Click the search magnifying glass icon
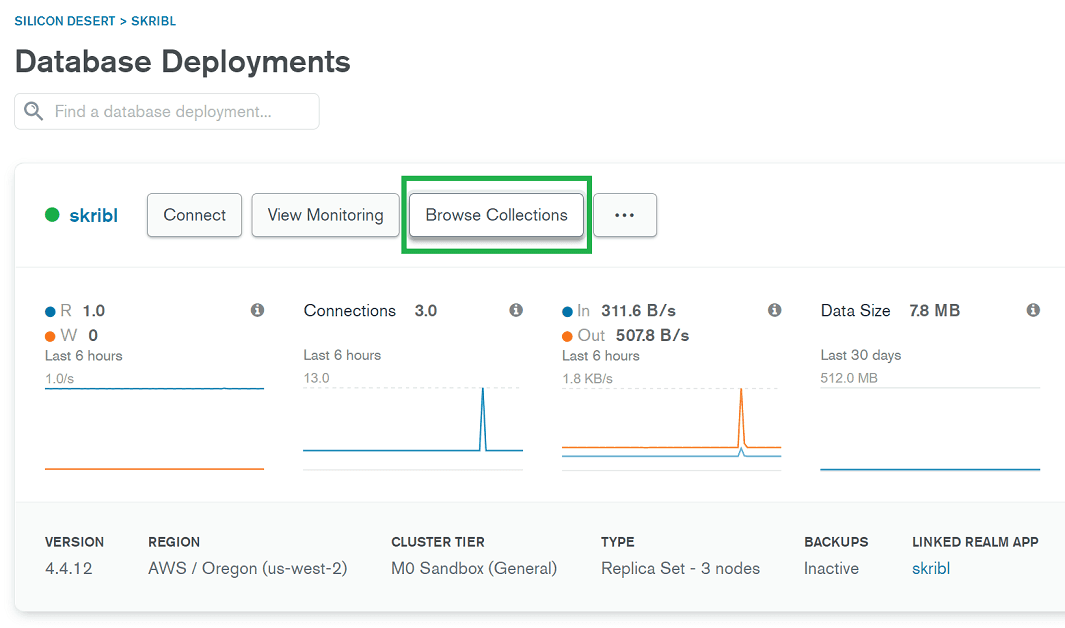Screen dimensions: 1065x628 tap(34, 111)
